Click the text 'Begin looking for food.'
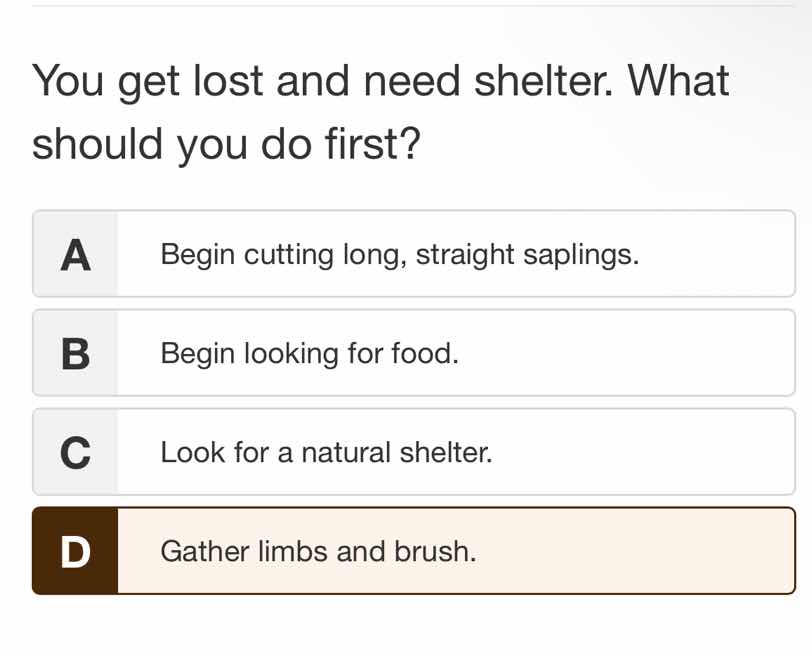812x654 pixels. (x=307, y=353)
